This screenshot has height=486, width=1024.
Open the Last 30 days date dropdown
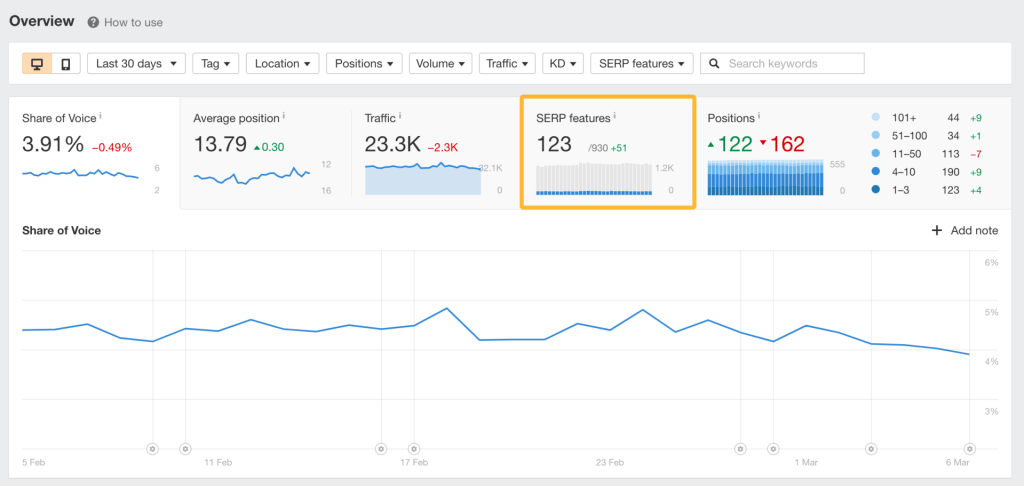pos(139,64)
